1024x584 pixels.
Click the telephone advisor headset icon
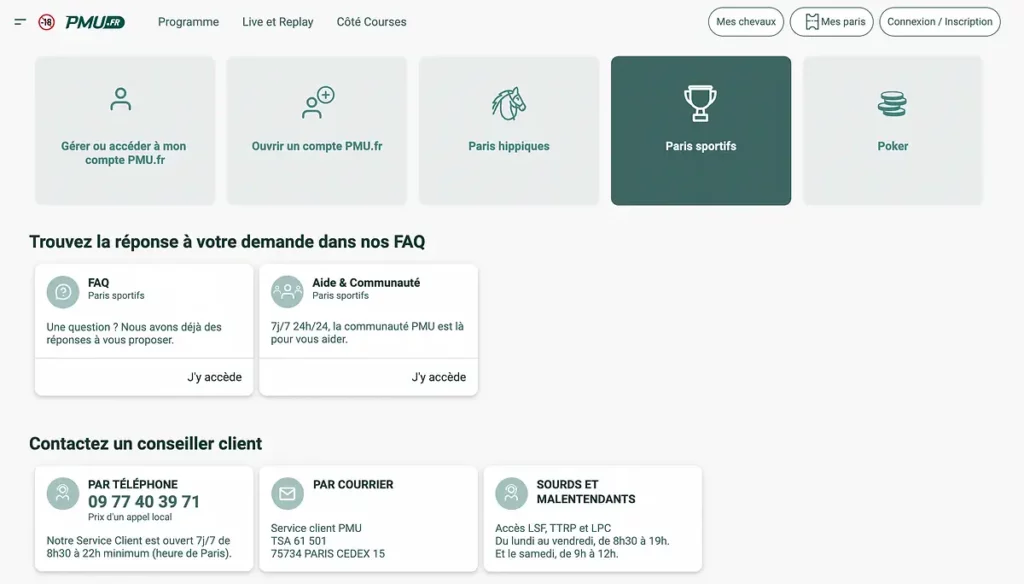pyautogui.click(x=63, y=494)
